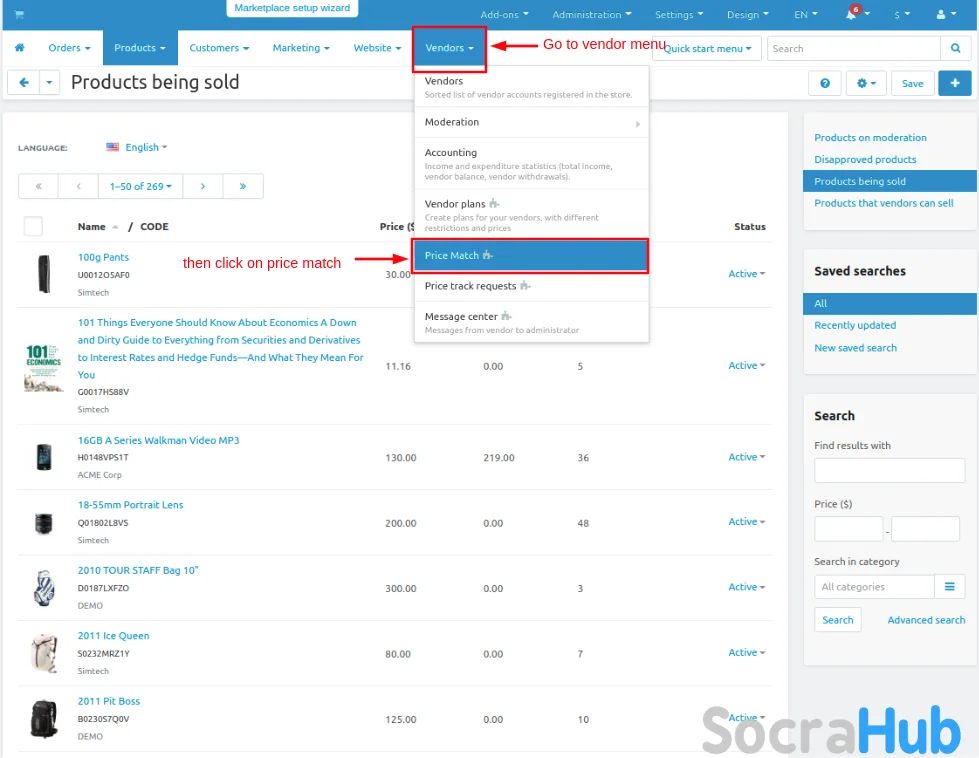979x758 pixels.
Task: Open the Orders menu
Action: tap(69, 47)
